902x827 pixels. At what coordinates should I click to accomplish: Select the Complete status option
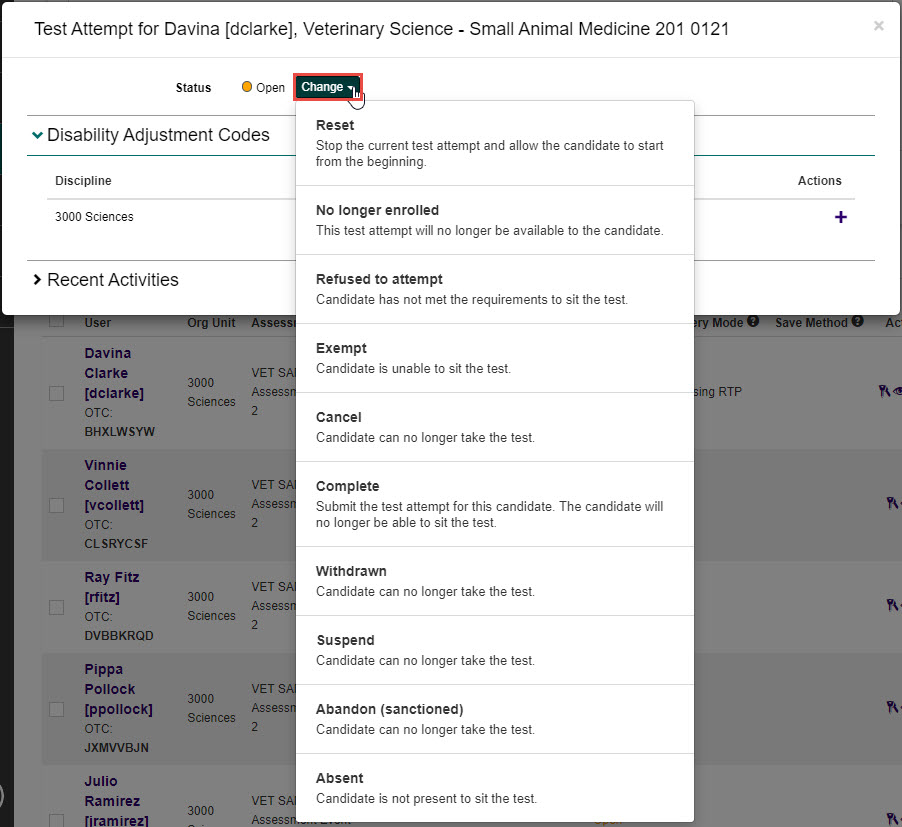tap(347, 487)
